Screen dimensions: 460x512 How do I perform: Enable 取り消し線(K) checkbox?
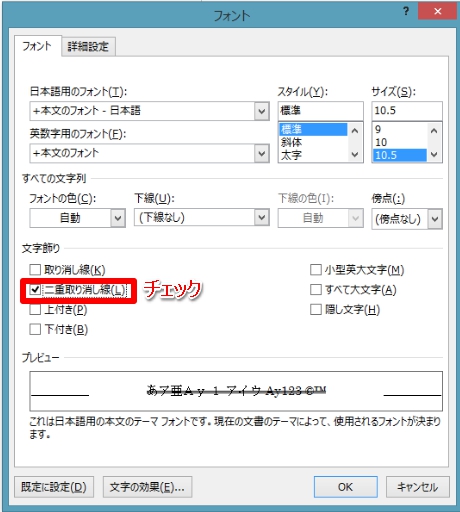[35, 269]
